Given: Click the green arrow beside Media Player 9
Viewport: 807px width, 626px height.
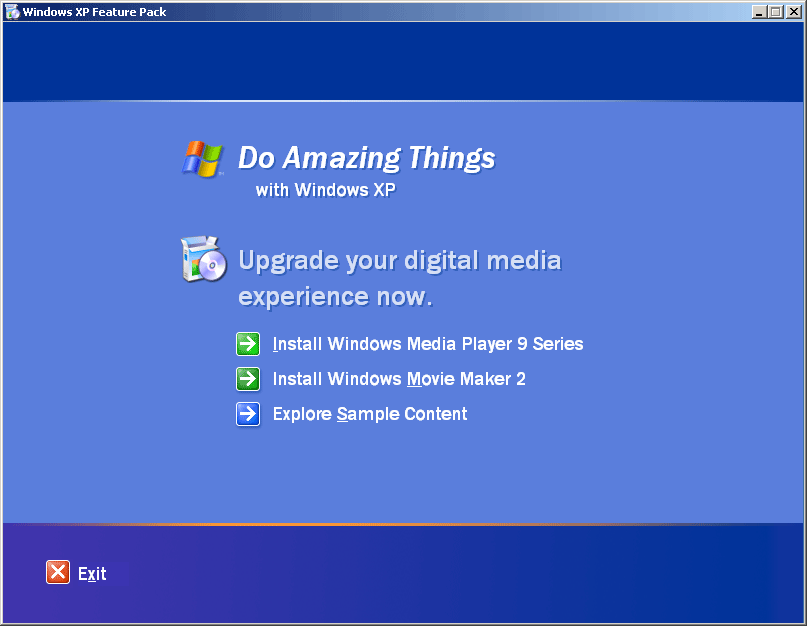Looking at the screenshot, I should [x=248, y=344].
